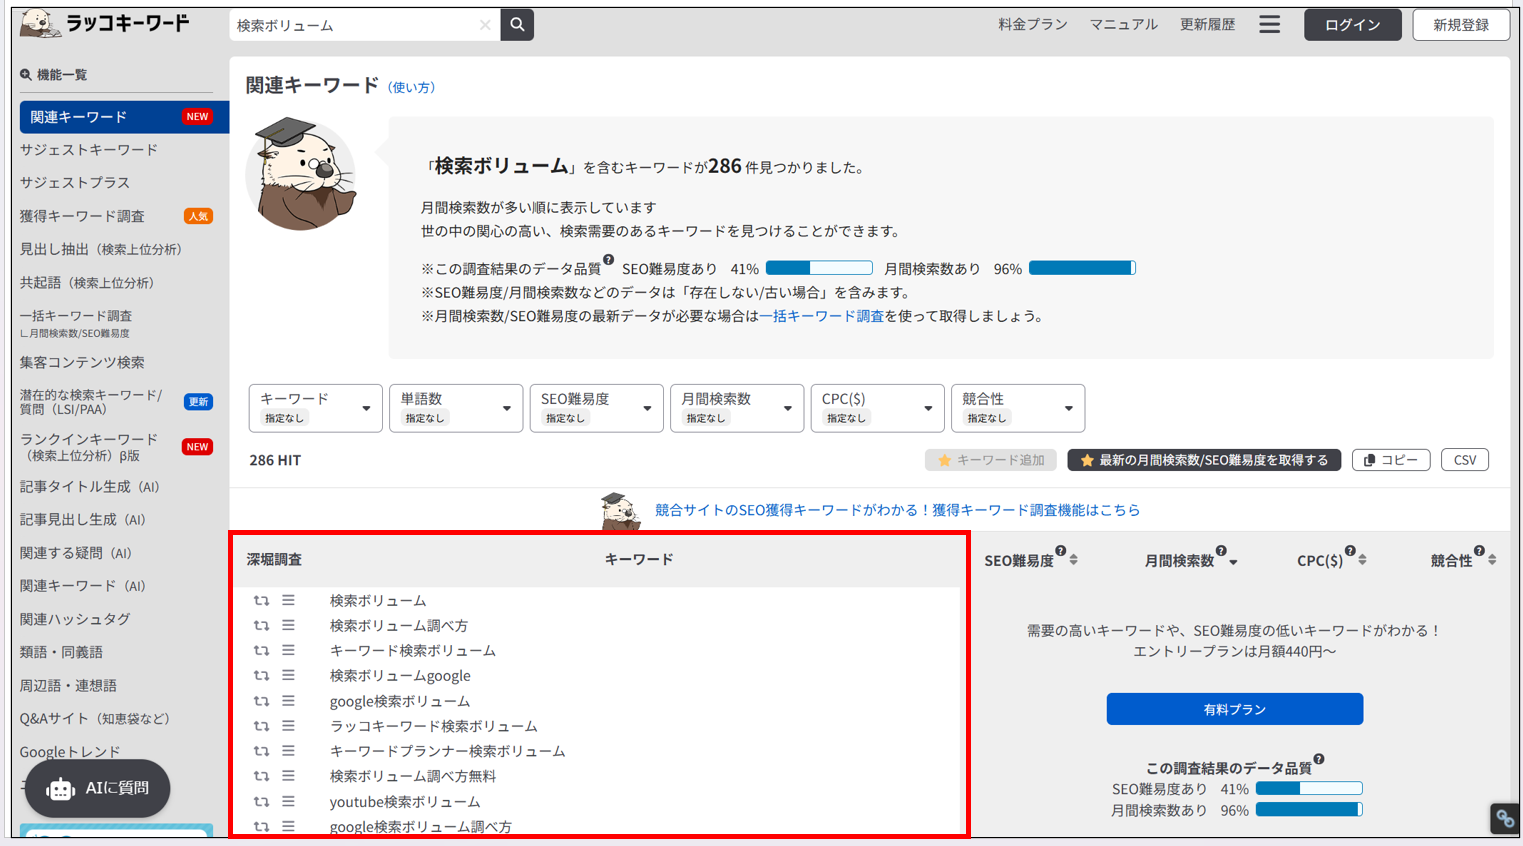Image resolution: width=1523 pixels, height=846 pixels.
Task: Click the ログイン button
Action: [x=1352, y=25]
